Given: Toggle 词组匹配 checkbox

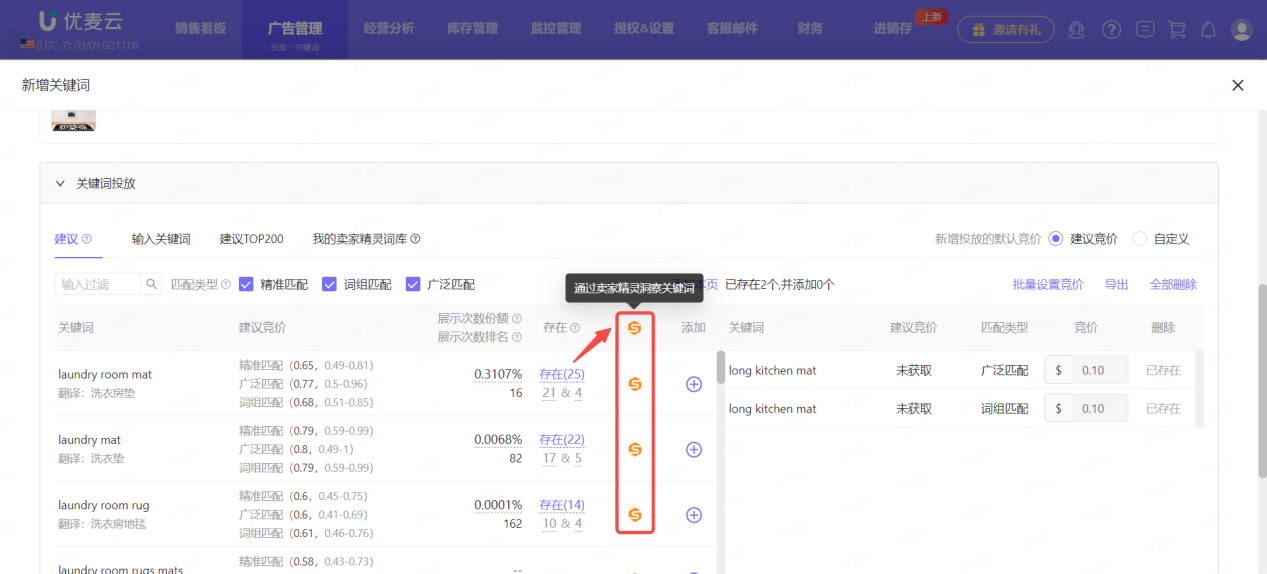Looking at the screenshot, I should click(329, 285).
